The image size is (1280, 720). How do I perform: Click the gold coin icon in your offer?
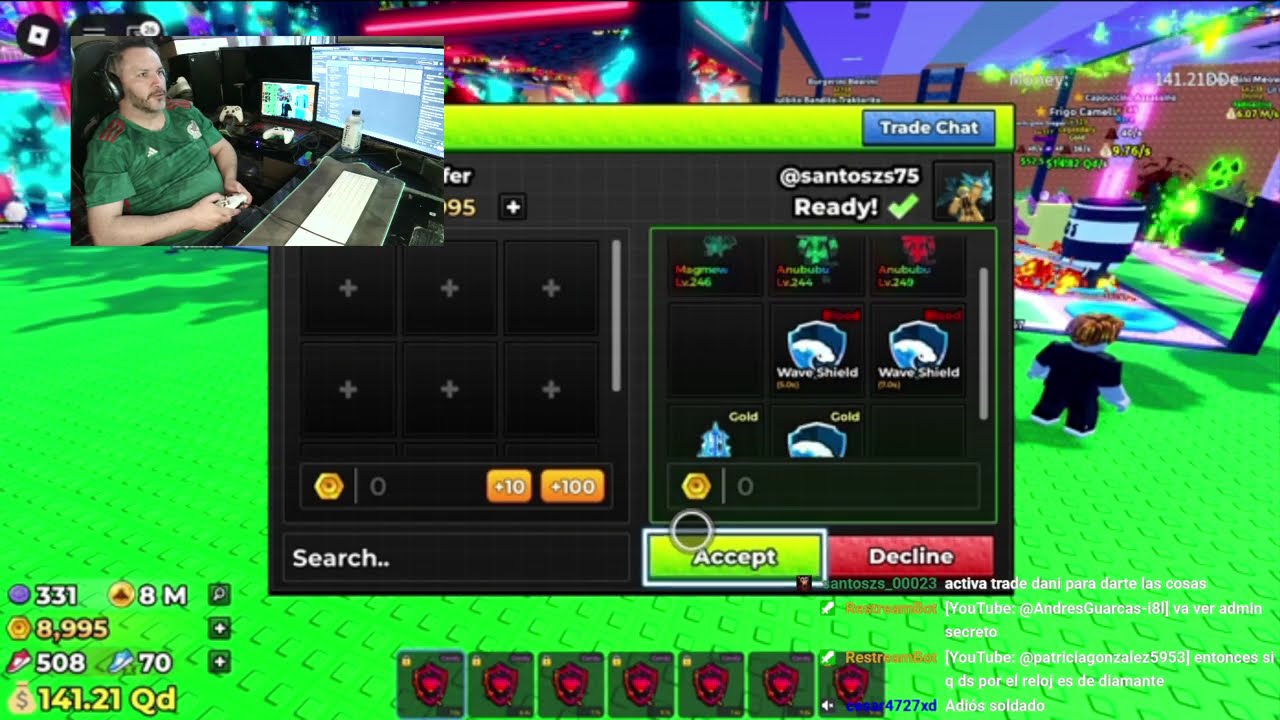point(329,487)
